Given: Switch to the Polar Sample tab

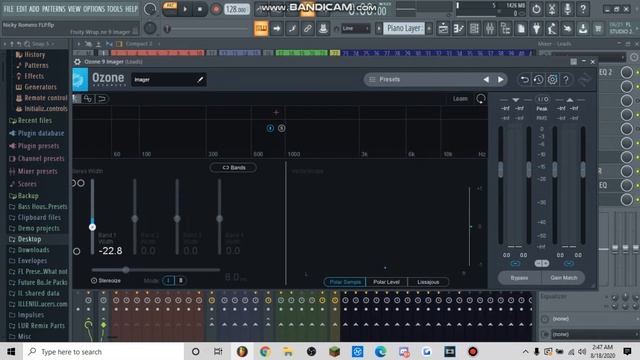Looking at the screenshot, I should [x=345, y=282].
